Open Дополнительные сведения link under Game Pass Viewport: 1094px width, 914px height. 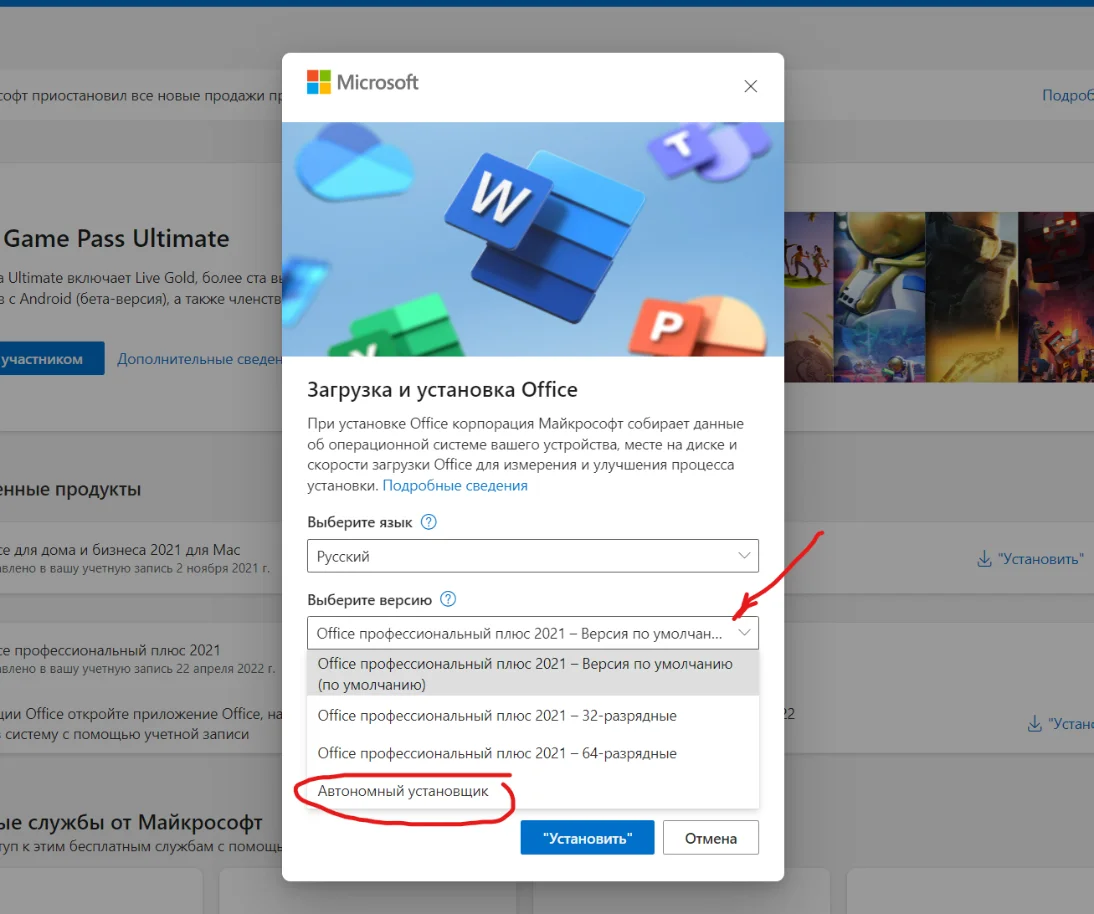(200, 359)
